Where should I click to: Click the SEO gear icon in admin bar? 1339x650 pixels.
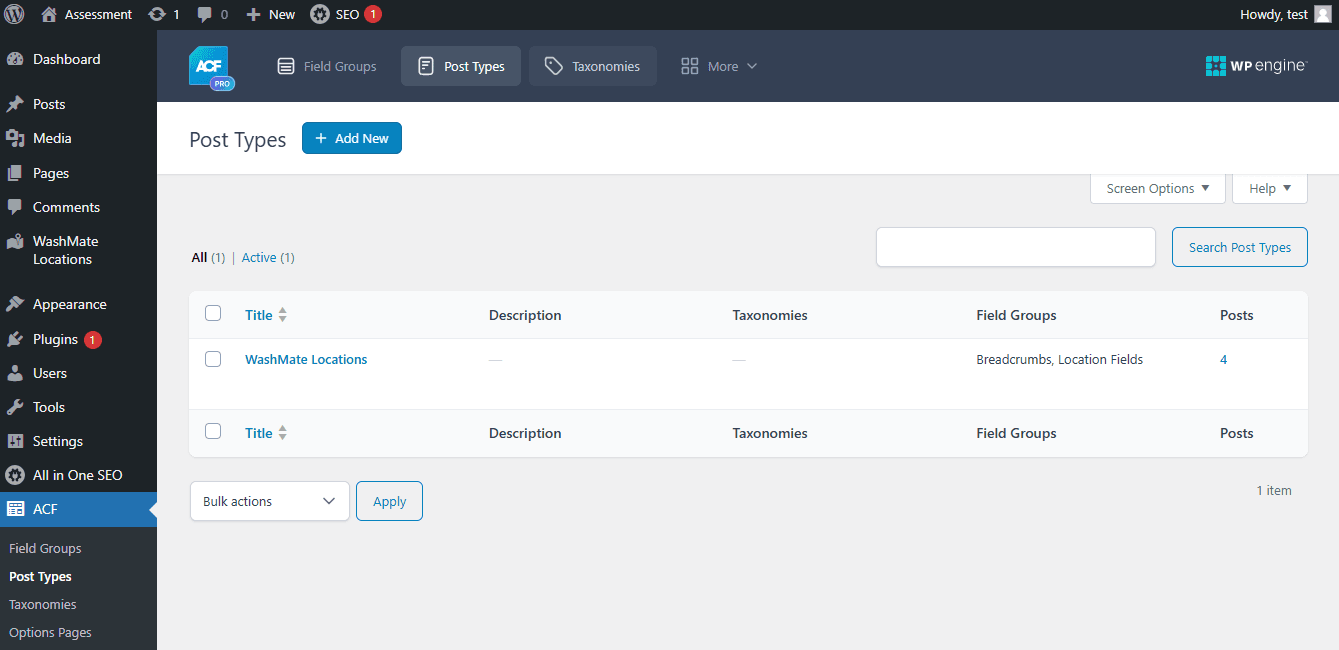coord(319,14)
